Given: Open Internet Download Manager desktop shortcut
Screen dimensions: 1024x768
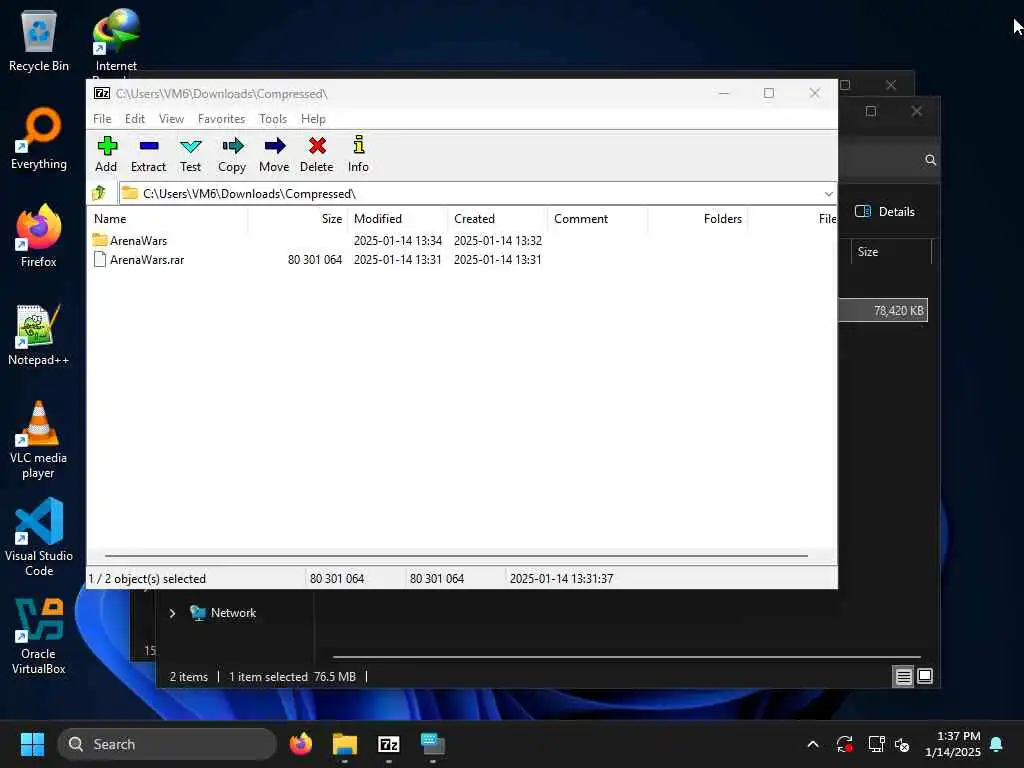Looking at the screenshot, I should coord(116,40).
